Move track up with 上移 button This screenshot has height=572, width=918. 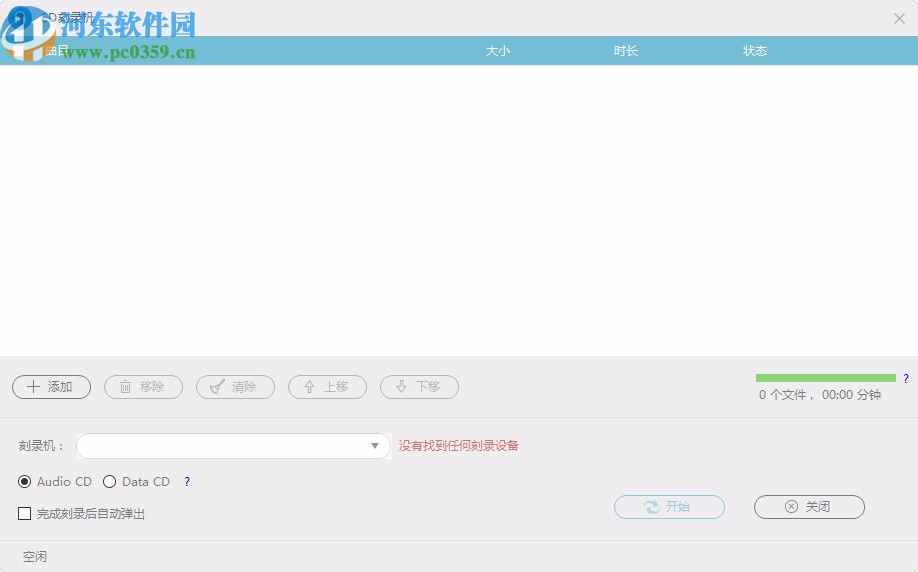pos(327,387)
